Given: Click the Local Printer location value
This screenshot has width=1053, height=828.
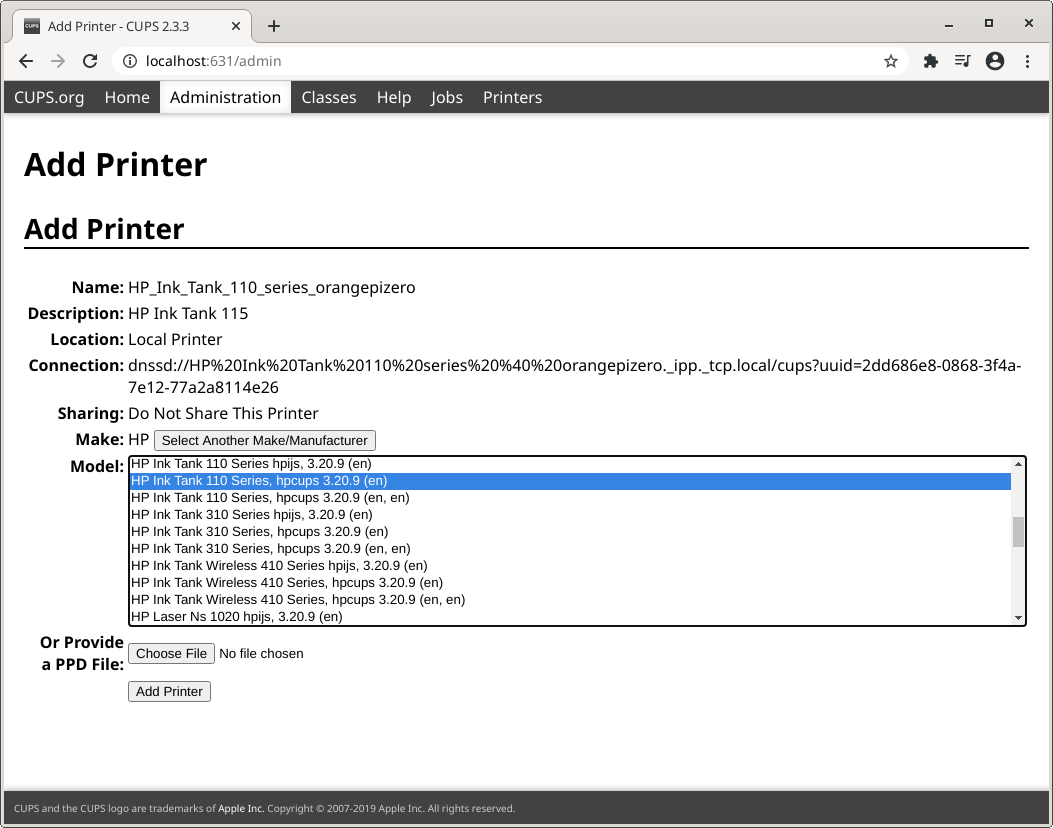Looking at the screenshot, I should point(175,340).
